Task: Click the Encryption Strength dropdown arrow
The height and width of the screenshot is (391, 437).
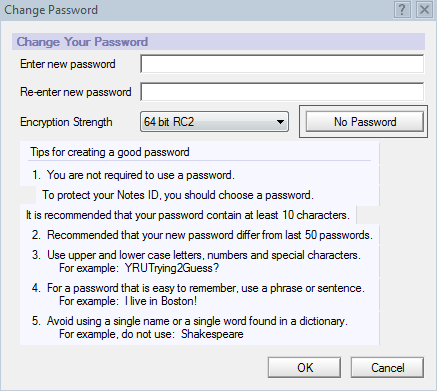Action: 281,122
